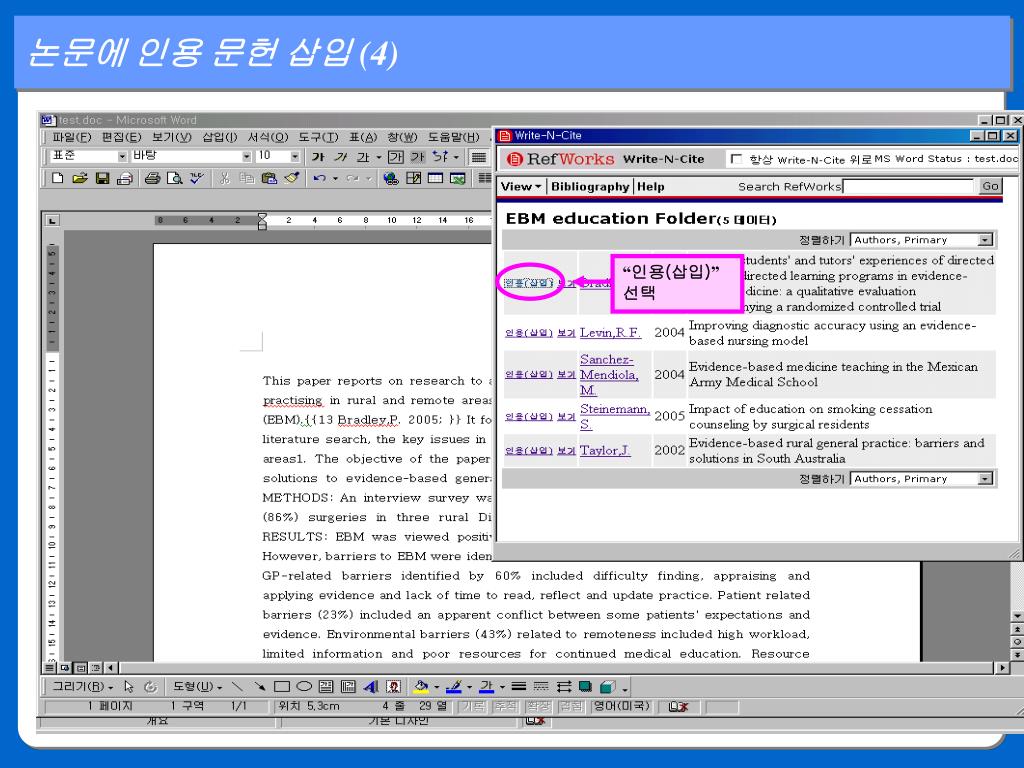This screenshot has width=1024, height=768.
Task: Open the top sort dropdown Authors, Primary
Action: (x=921, y=240)
